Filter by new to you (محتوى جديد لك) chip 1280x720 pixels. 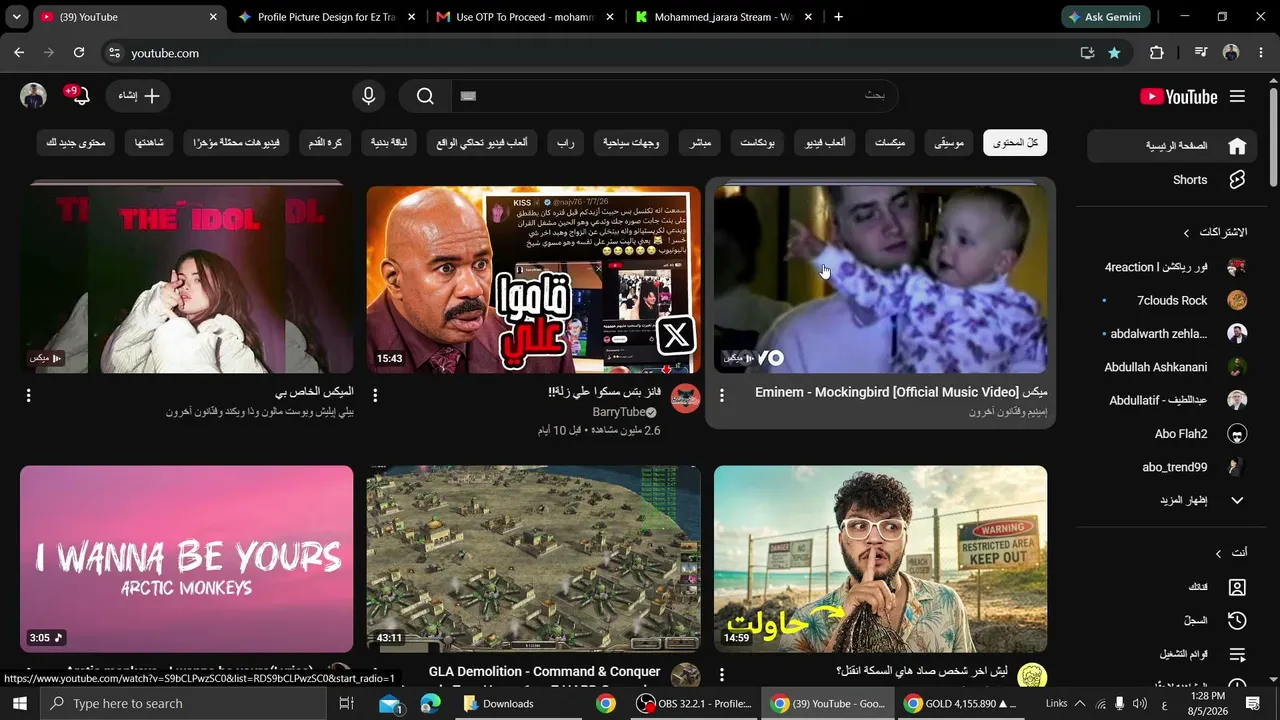[76, 143]
